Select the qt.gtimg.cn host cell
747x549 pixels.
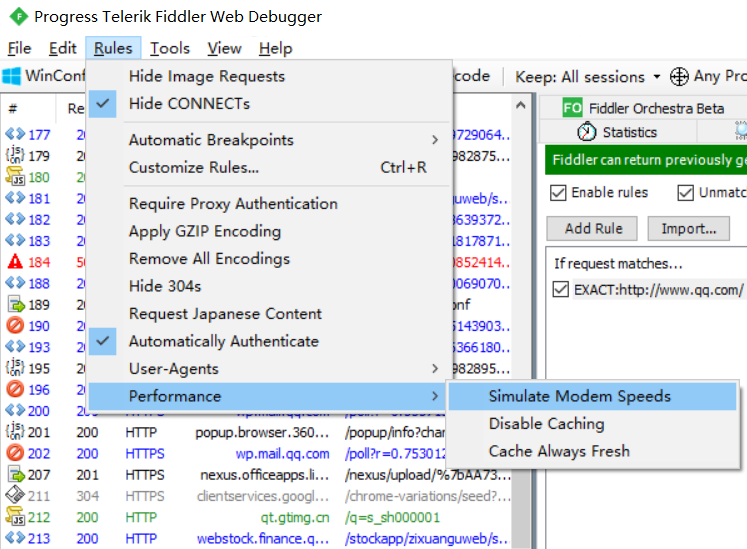(294, 517)
